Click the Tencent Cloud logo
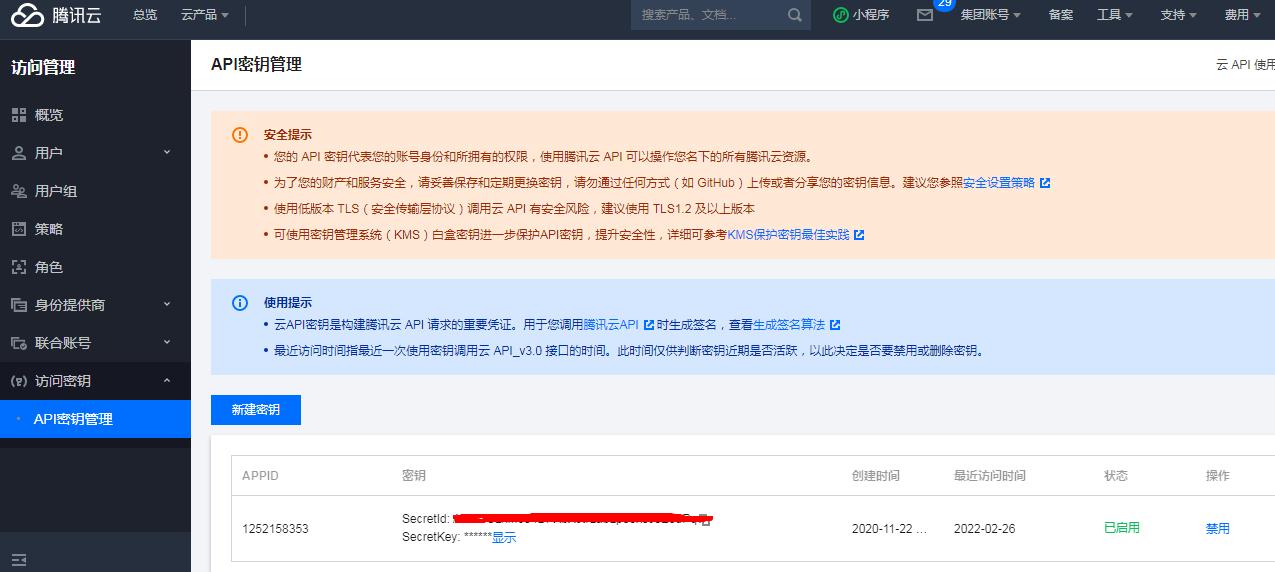 click(x=57, y=15)
